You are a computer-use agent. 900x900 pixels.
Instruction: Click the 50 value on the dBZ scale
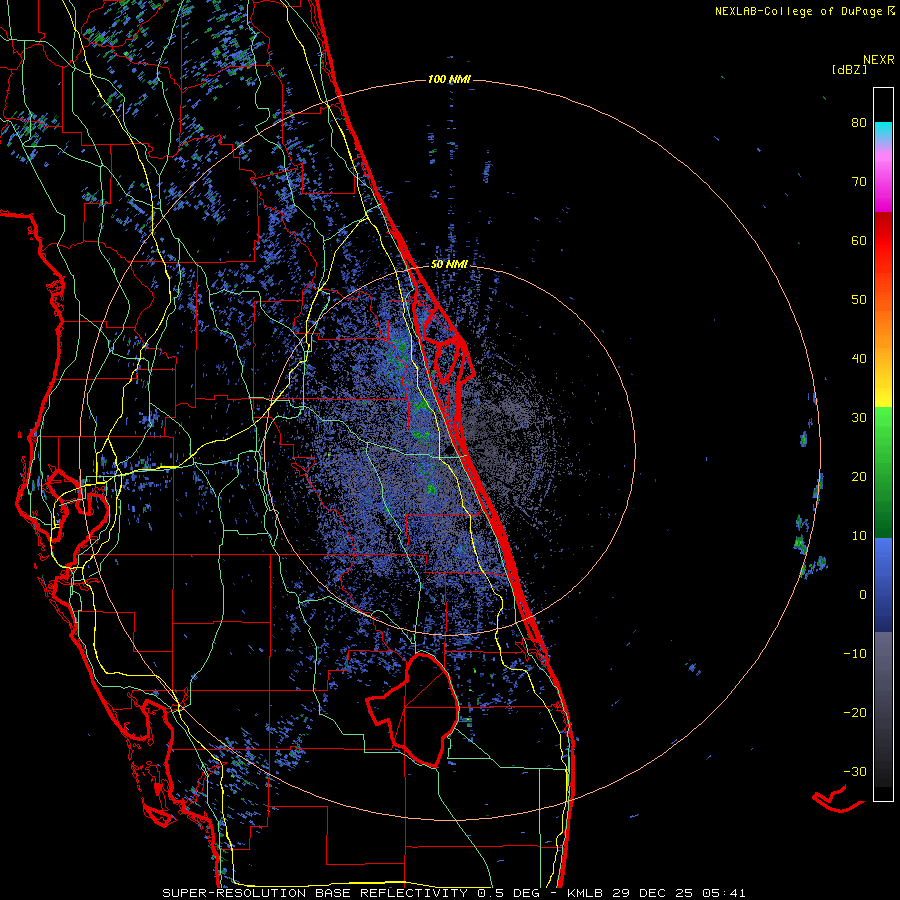pos(859,300)
